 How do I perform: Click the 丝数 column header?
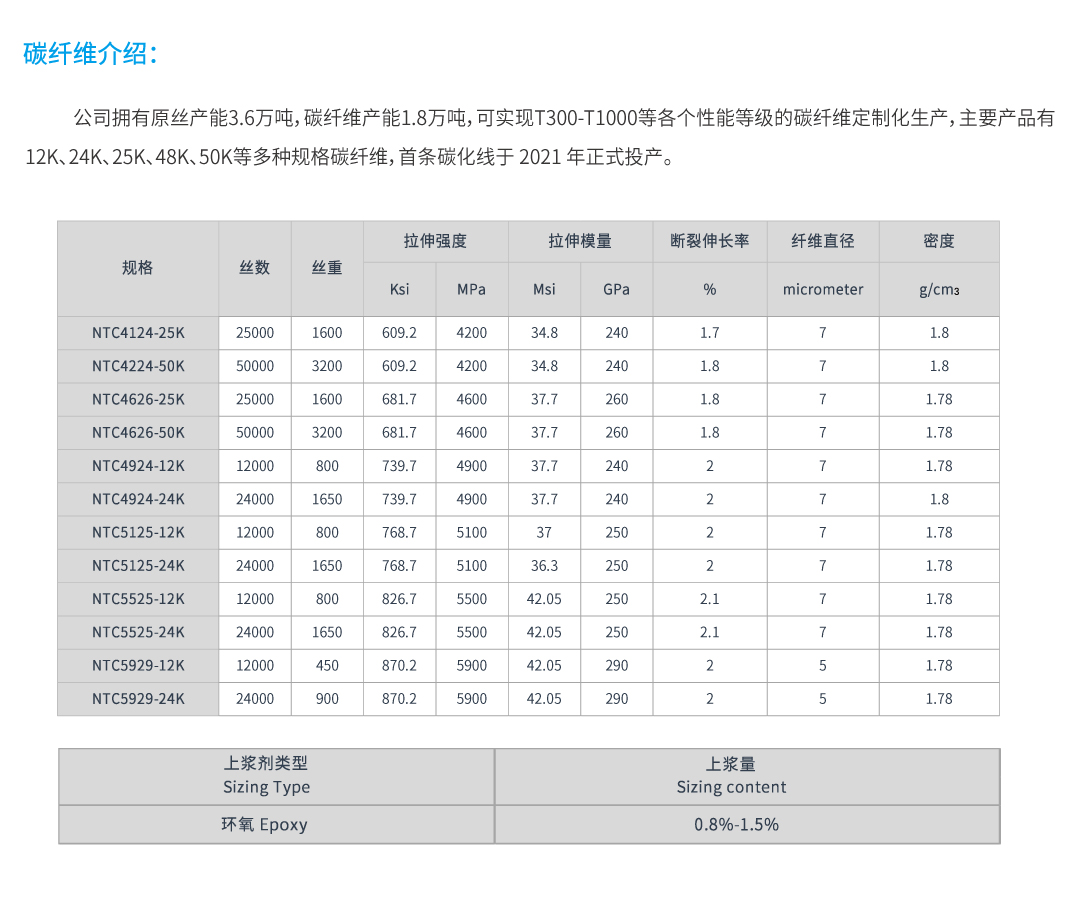[x=255, y=268]
